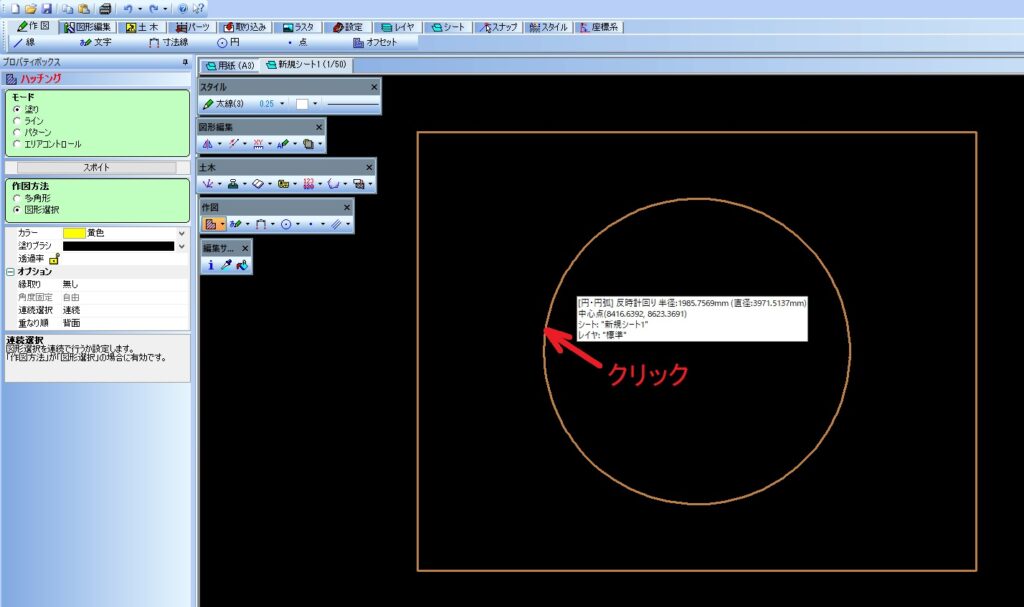Click the スポイト button

[x=96, y=167]
